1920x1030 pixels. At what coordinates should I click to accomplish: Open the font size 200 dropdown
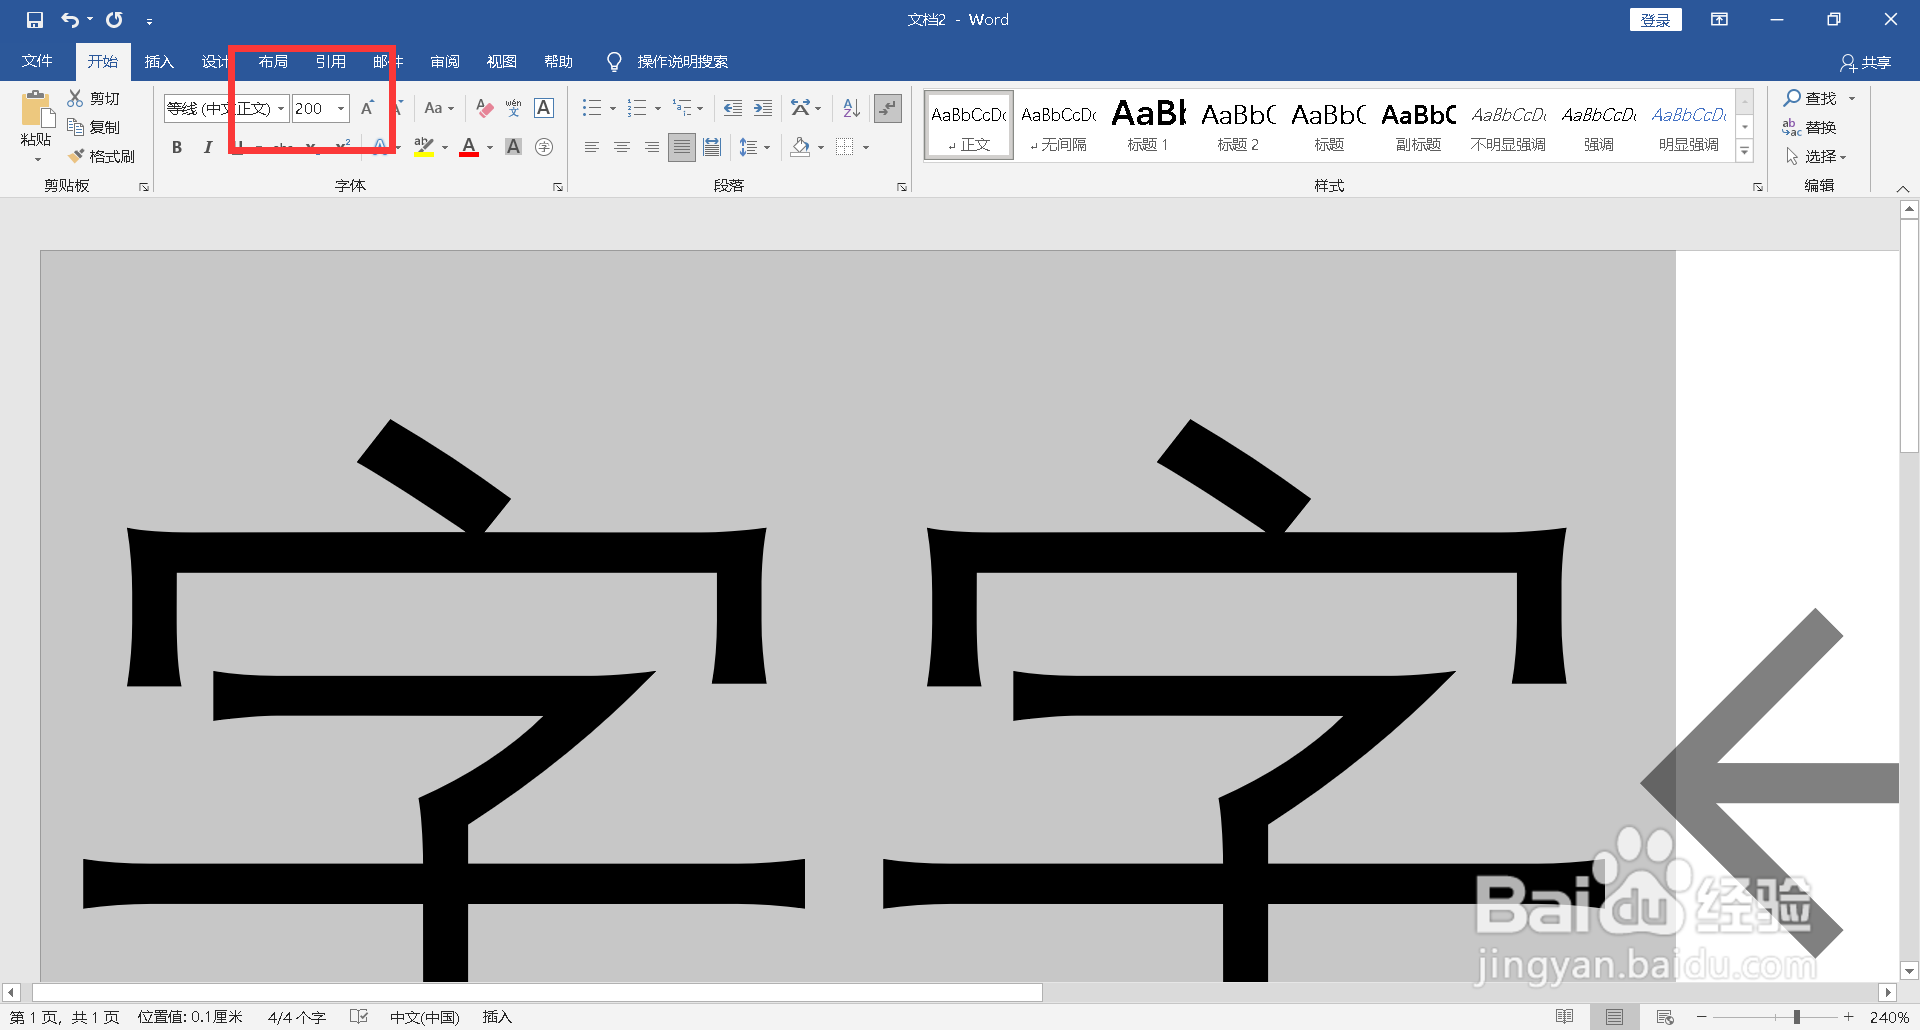point(341,108)
